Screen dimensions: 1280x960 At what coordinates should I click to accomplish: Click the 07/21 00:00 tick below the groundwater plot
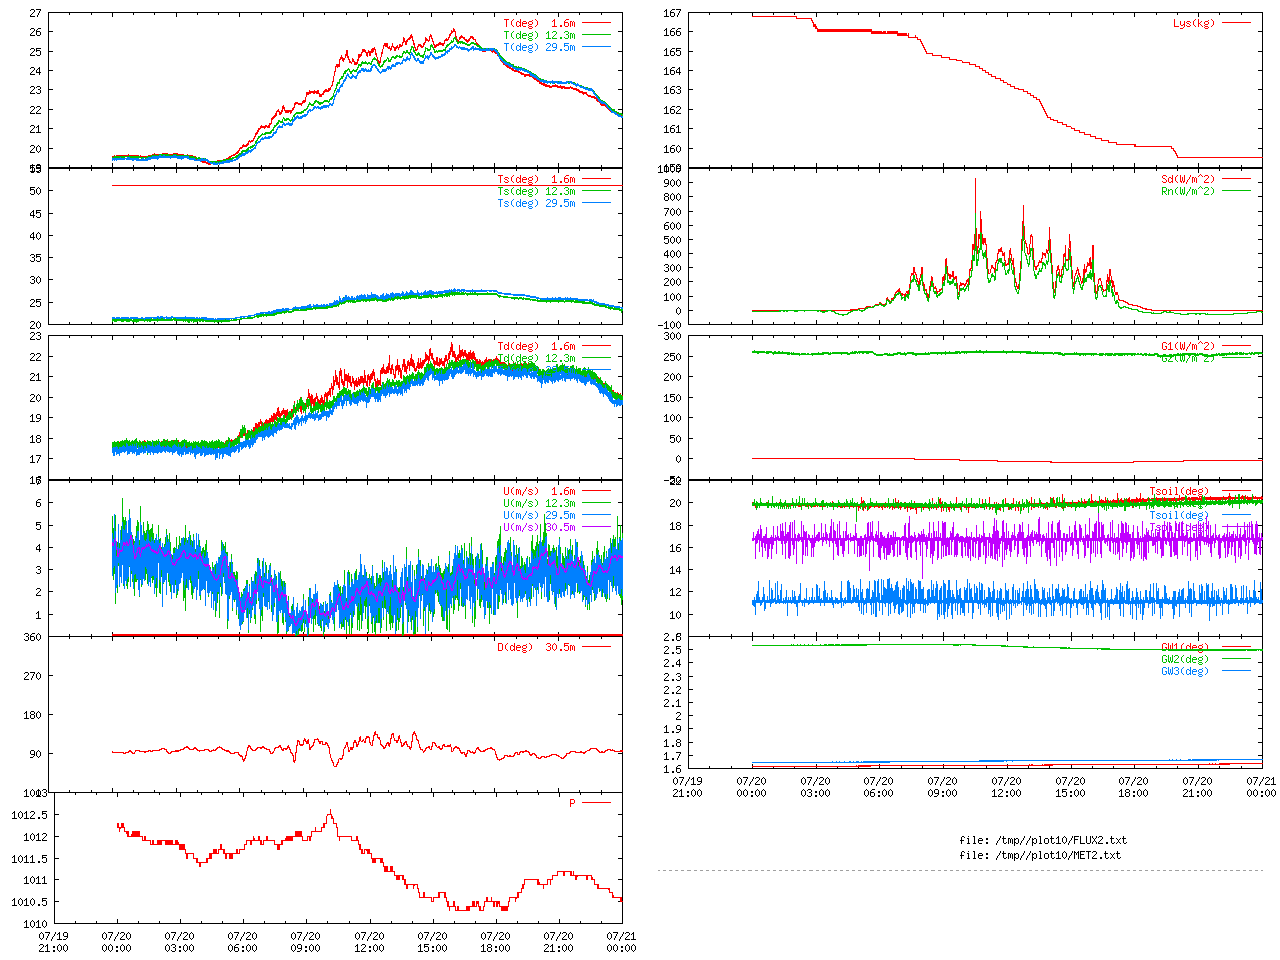click(1261, 787)
